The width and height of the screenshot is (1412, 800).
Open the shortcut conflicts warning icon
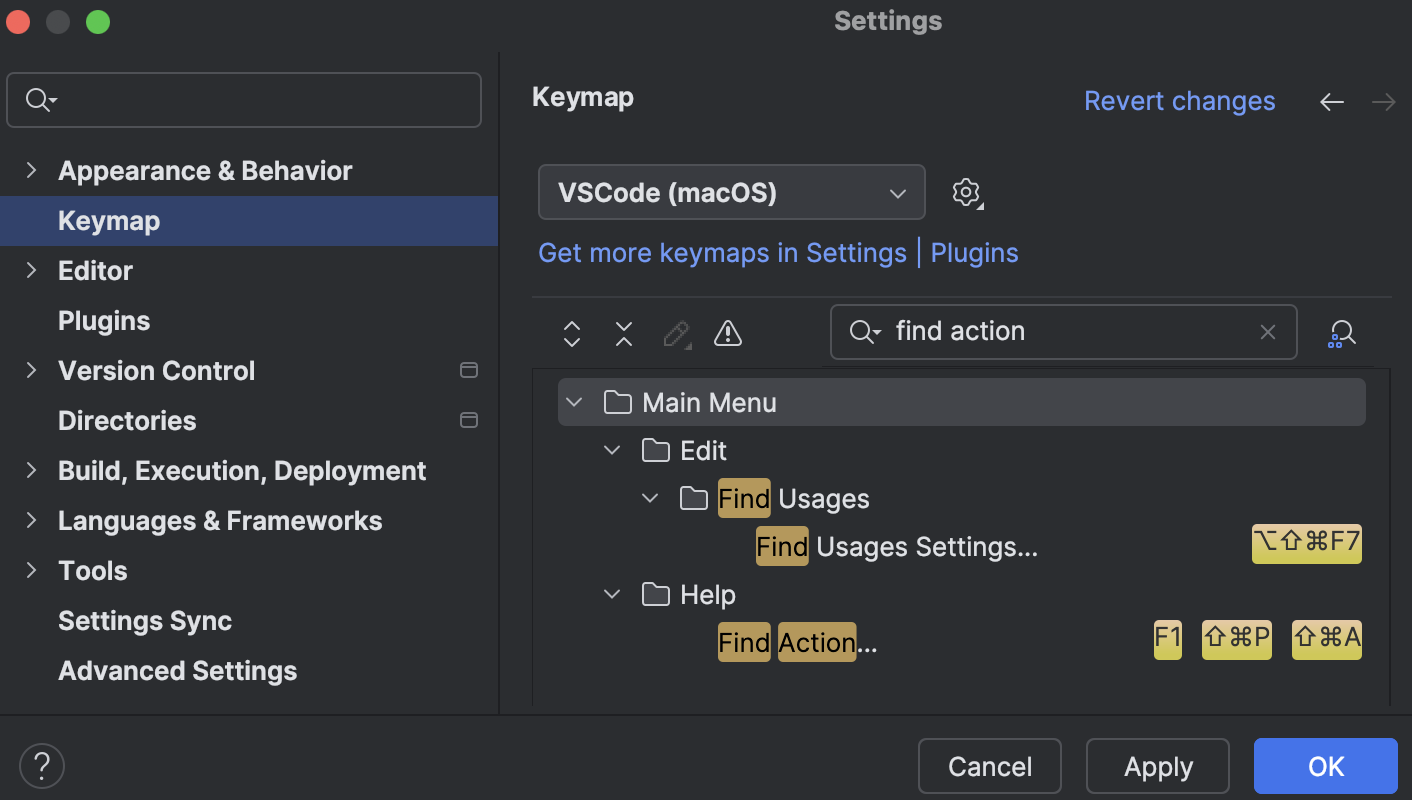(x=728, y=333)
